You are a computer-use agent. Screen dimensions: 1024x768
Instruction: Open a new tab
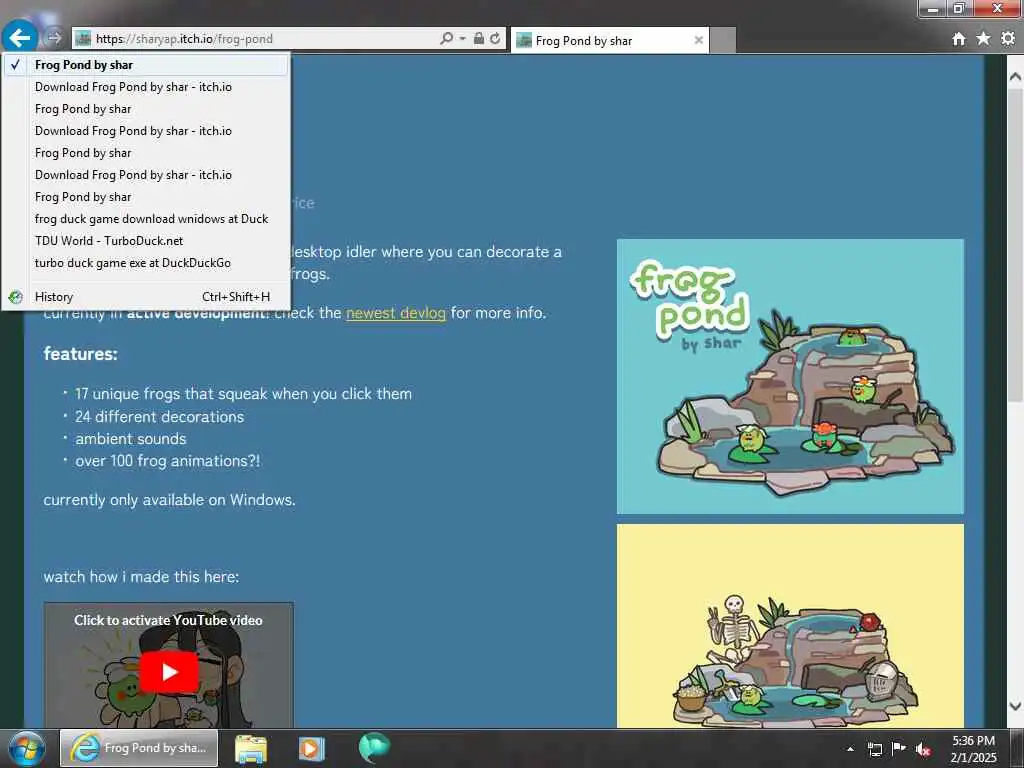tap(722, 40)
